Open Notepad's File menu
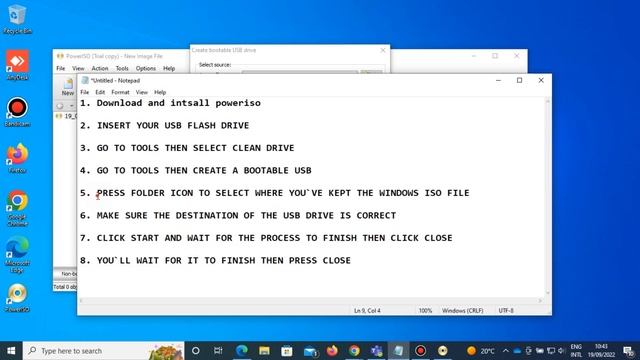 tap(84, 92)
